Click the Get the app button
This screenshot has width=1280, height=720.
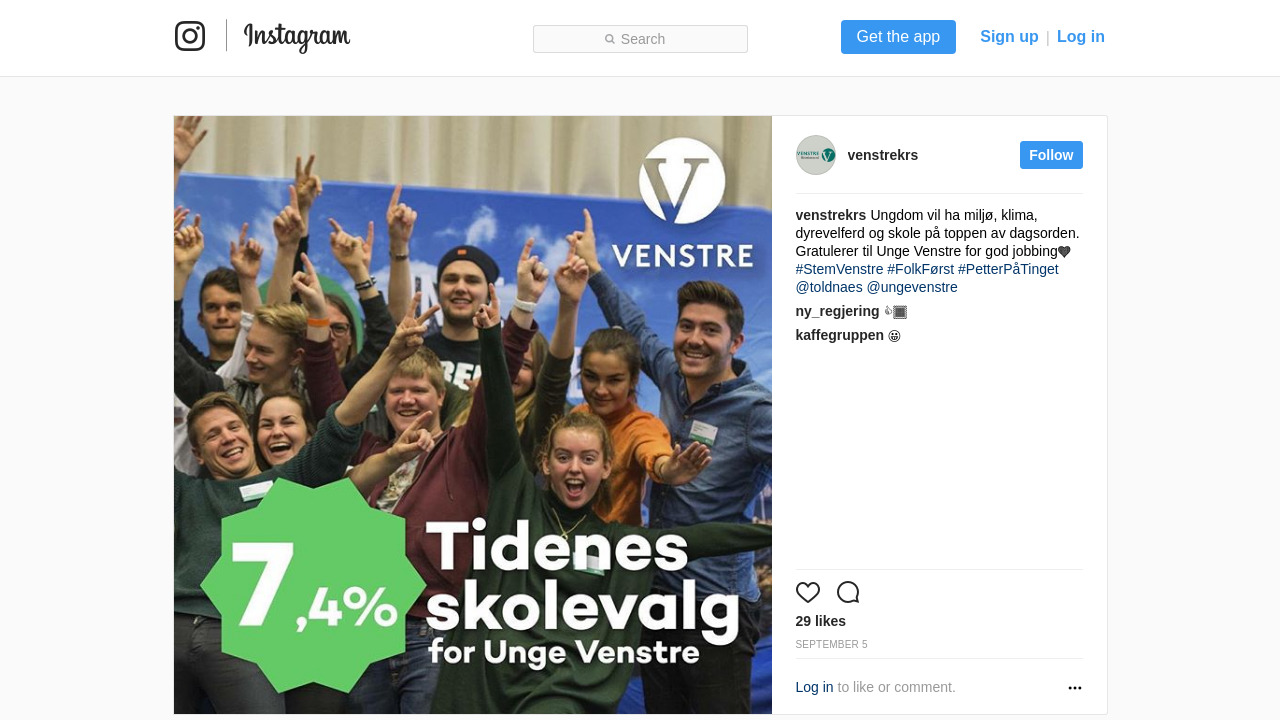click(x=898, y=37)
